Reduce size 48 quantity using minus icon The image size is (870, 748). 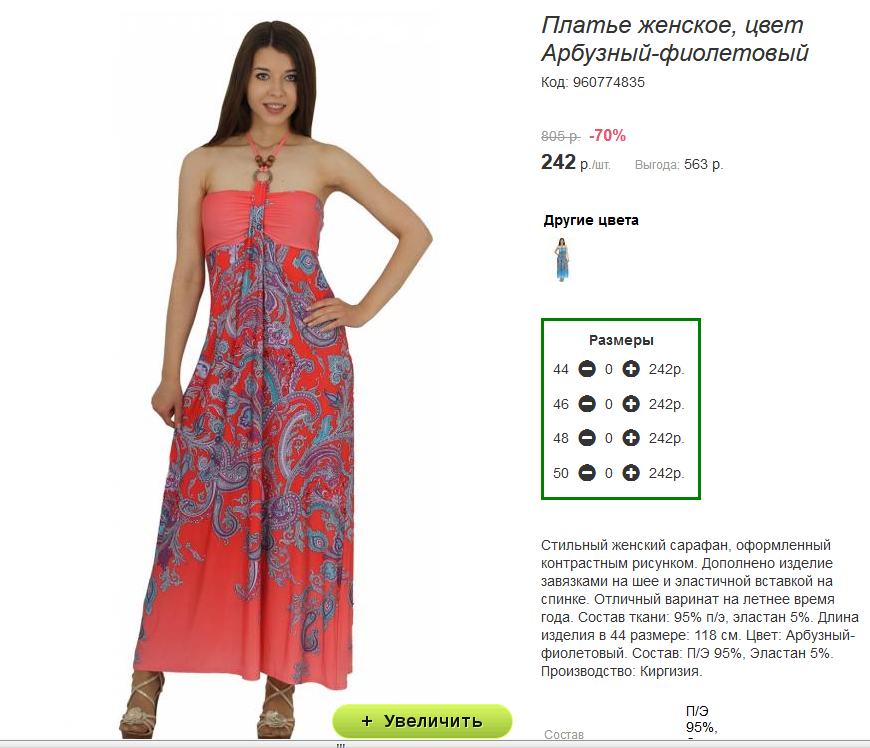[586, 438]
